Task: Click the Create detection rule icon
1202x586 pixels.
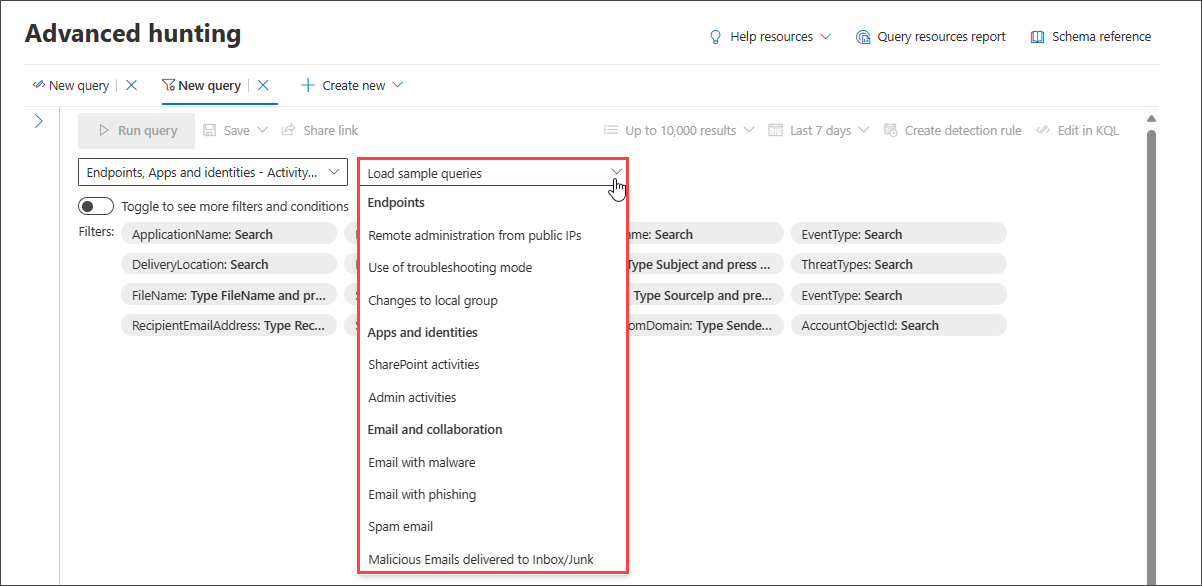Action: pos(889,129)
